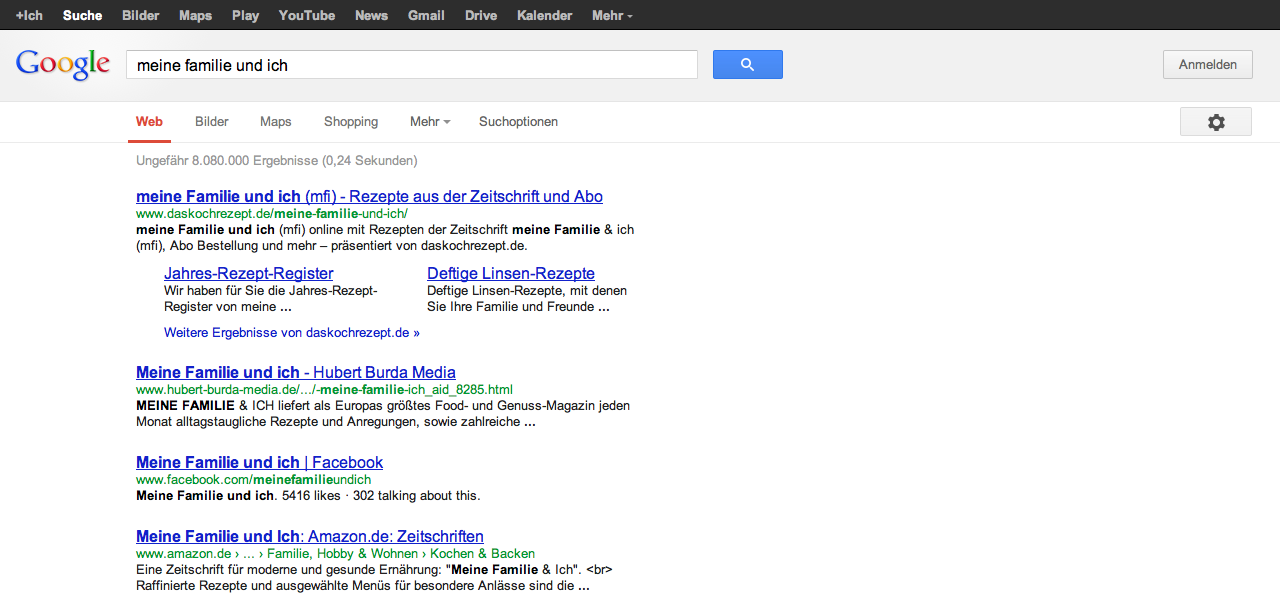Expand the Mehr dropdown under search tabs
This screenshot has height=614, width=1280.
[429, 122]
